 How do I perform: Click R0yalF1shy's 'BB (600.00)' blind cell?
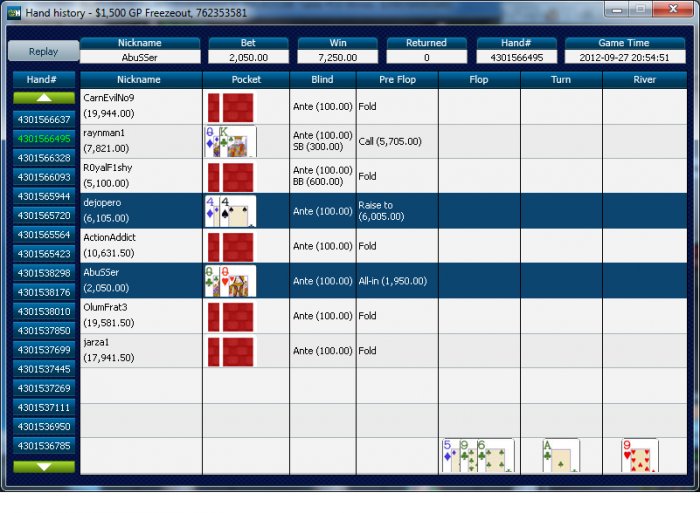(x=318, y=182)
